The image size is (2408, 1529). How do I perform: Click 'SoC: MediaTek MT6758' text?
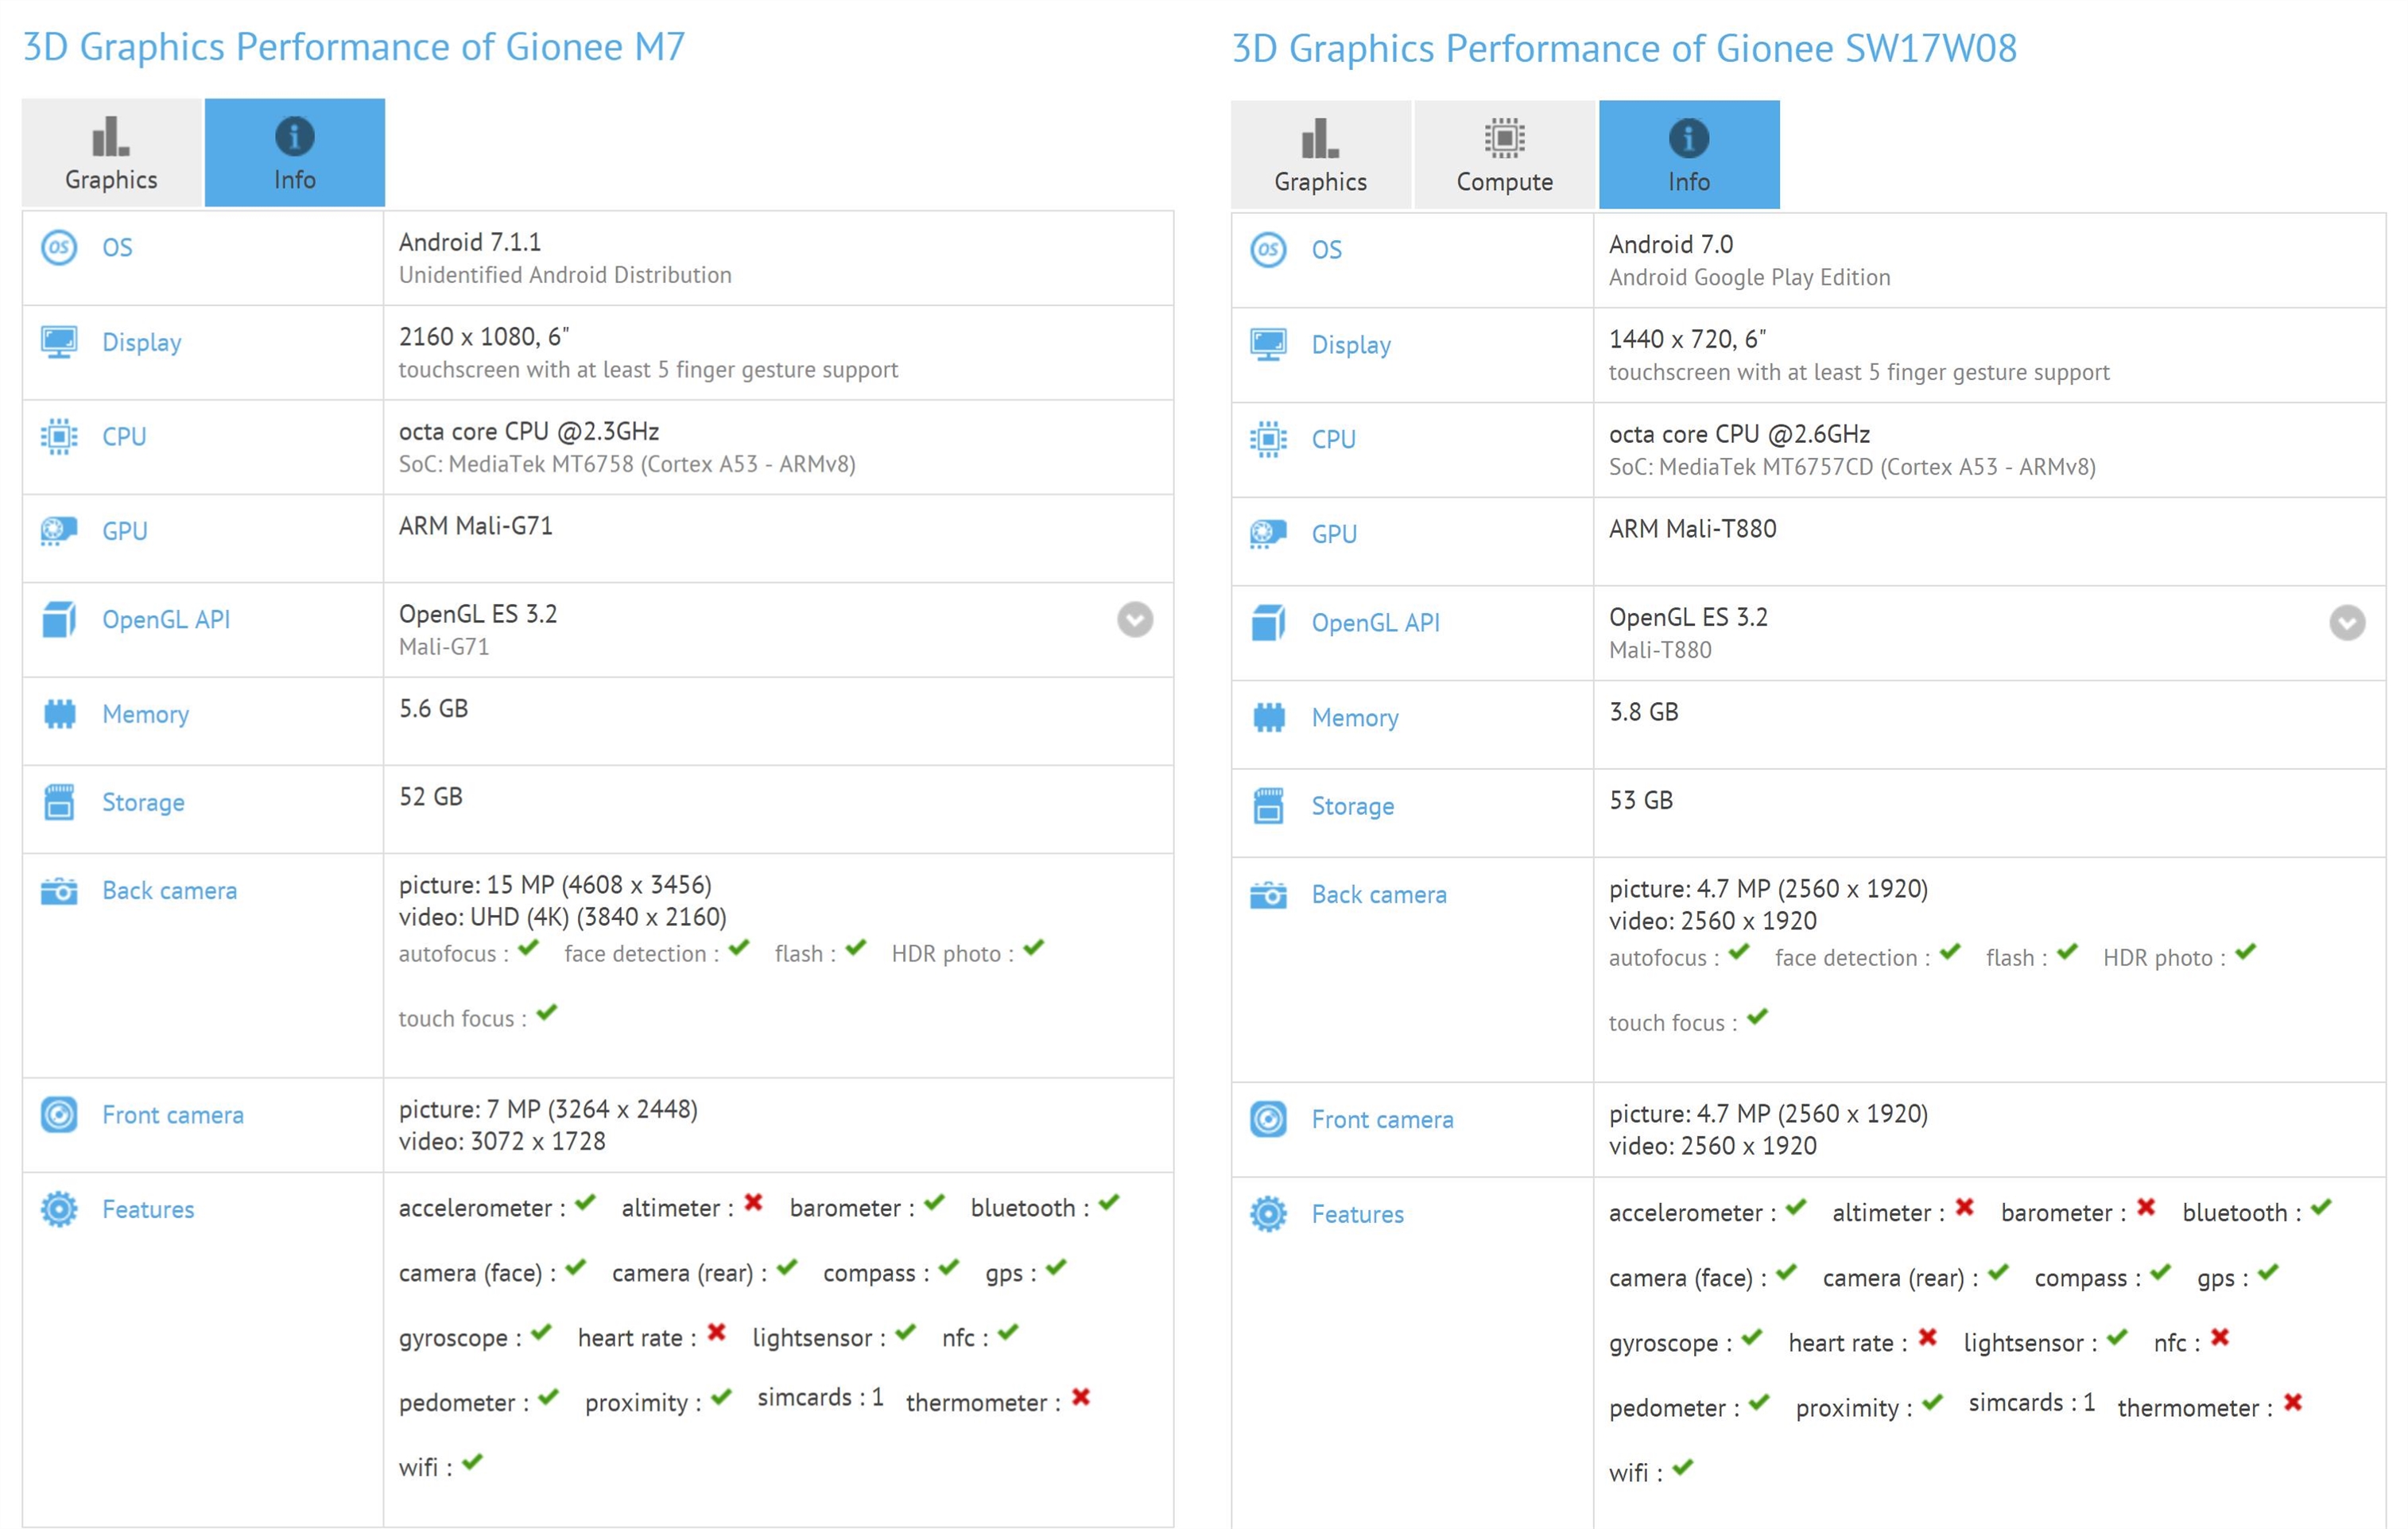point(516,464)
